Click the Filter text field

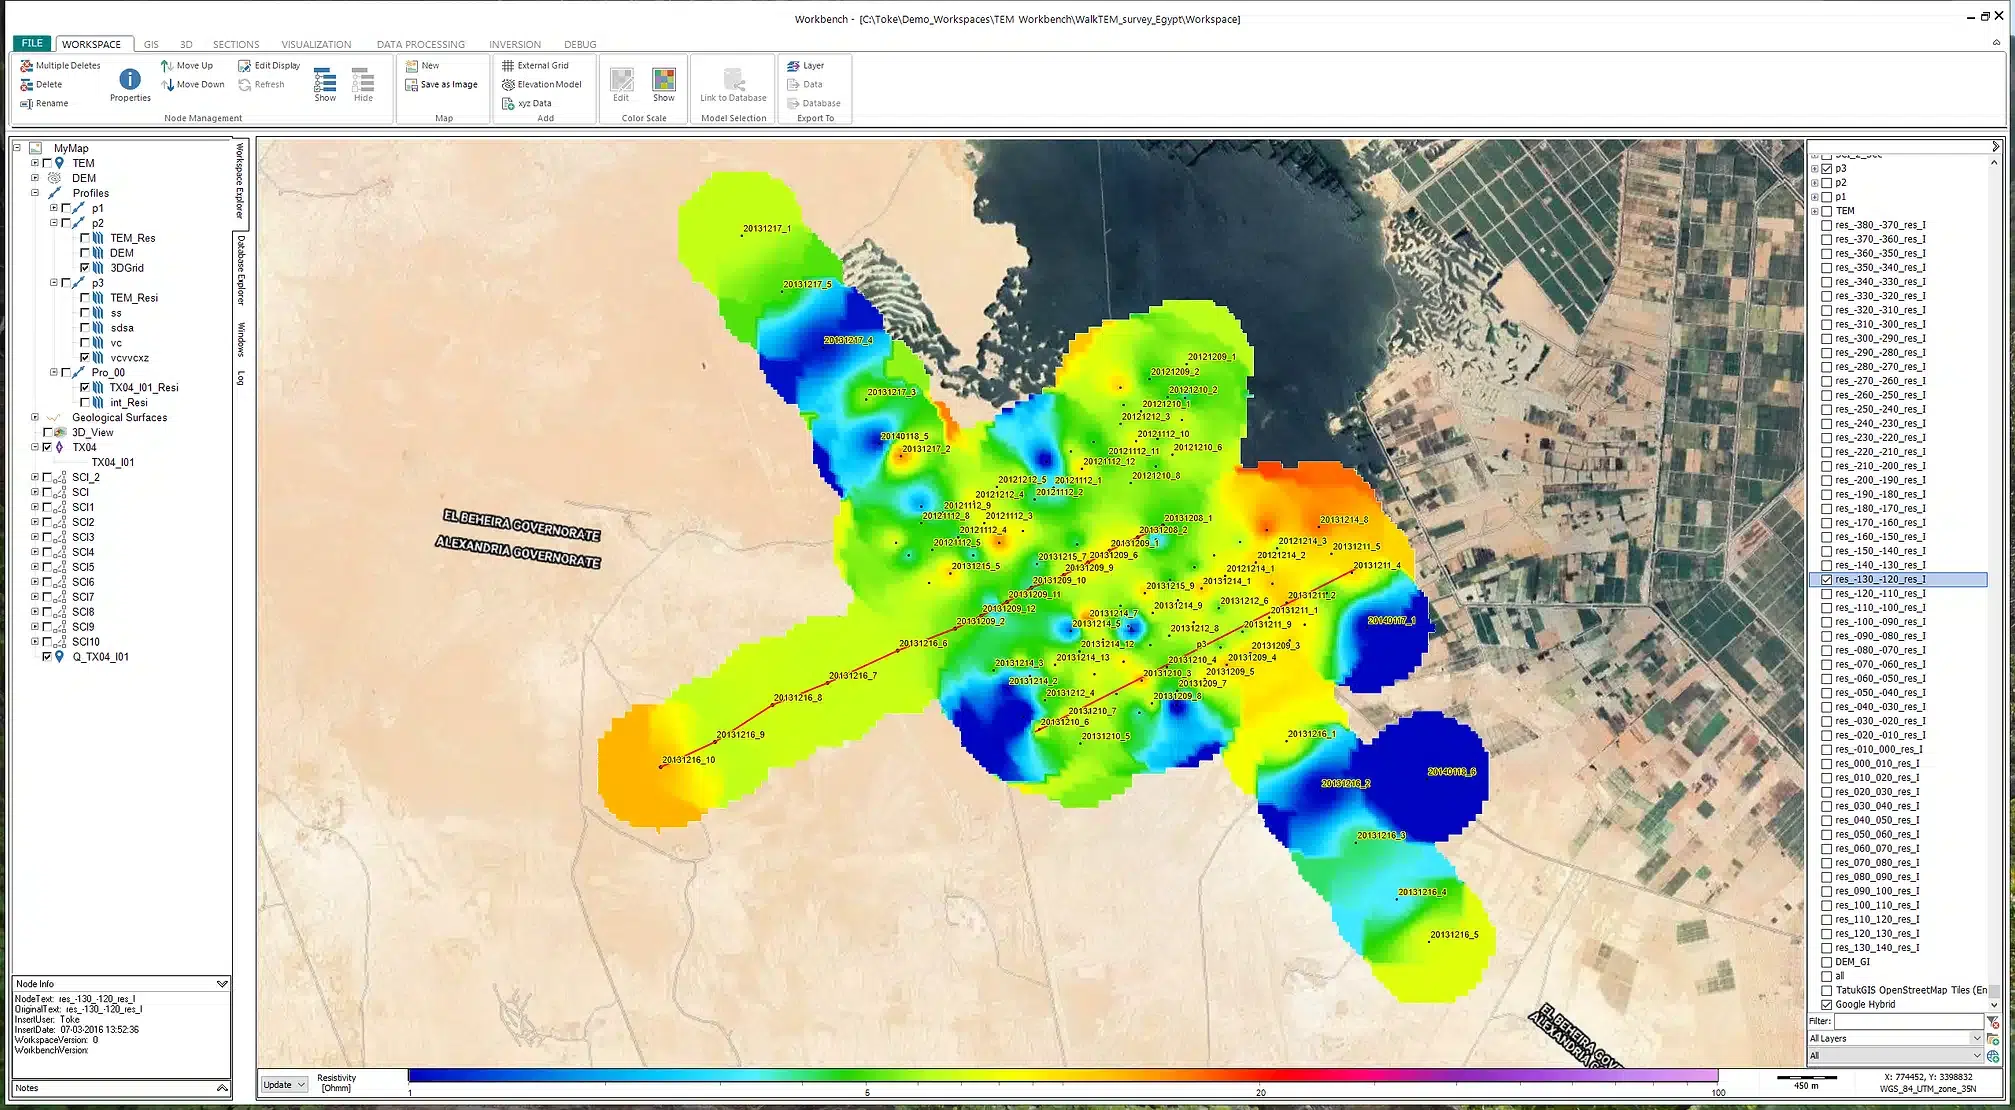coord(1909,1022)
